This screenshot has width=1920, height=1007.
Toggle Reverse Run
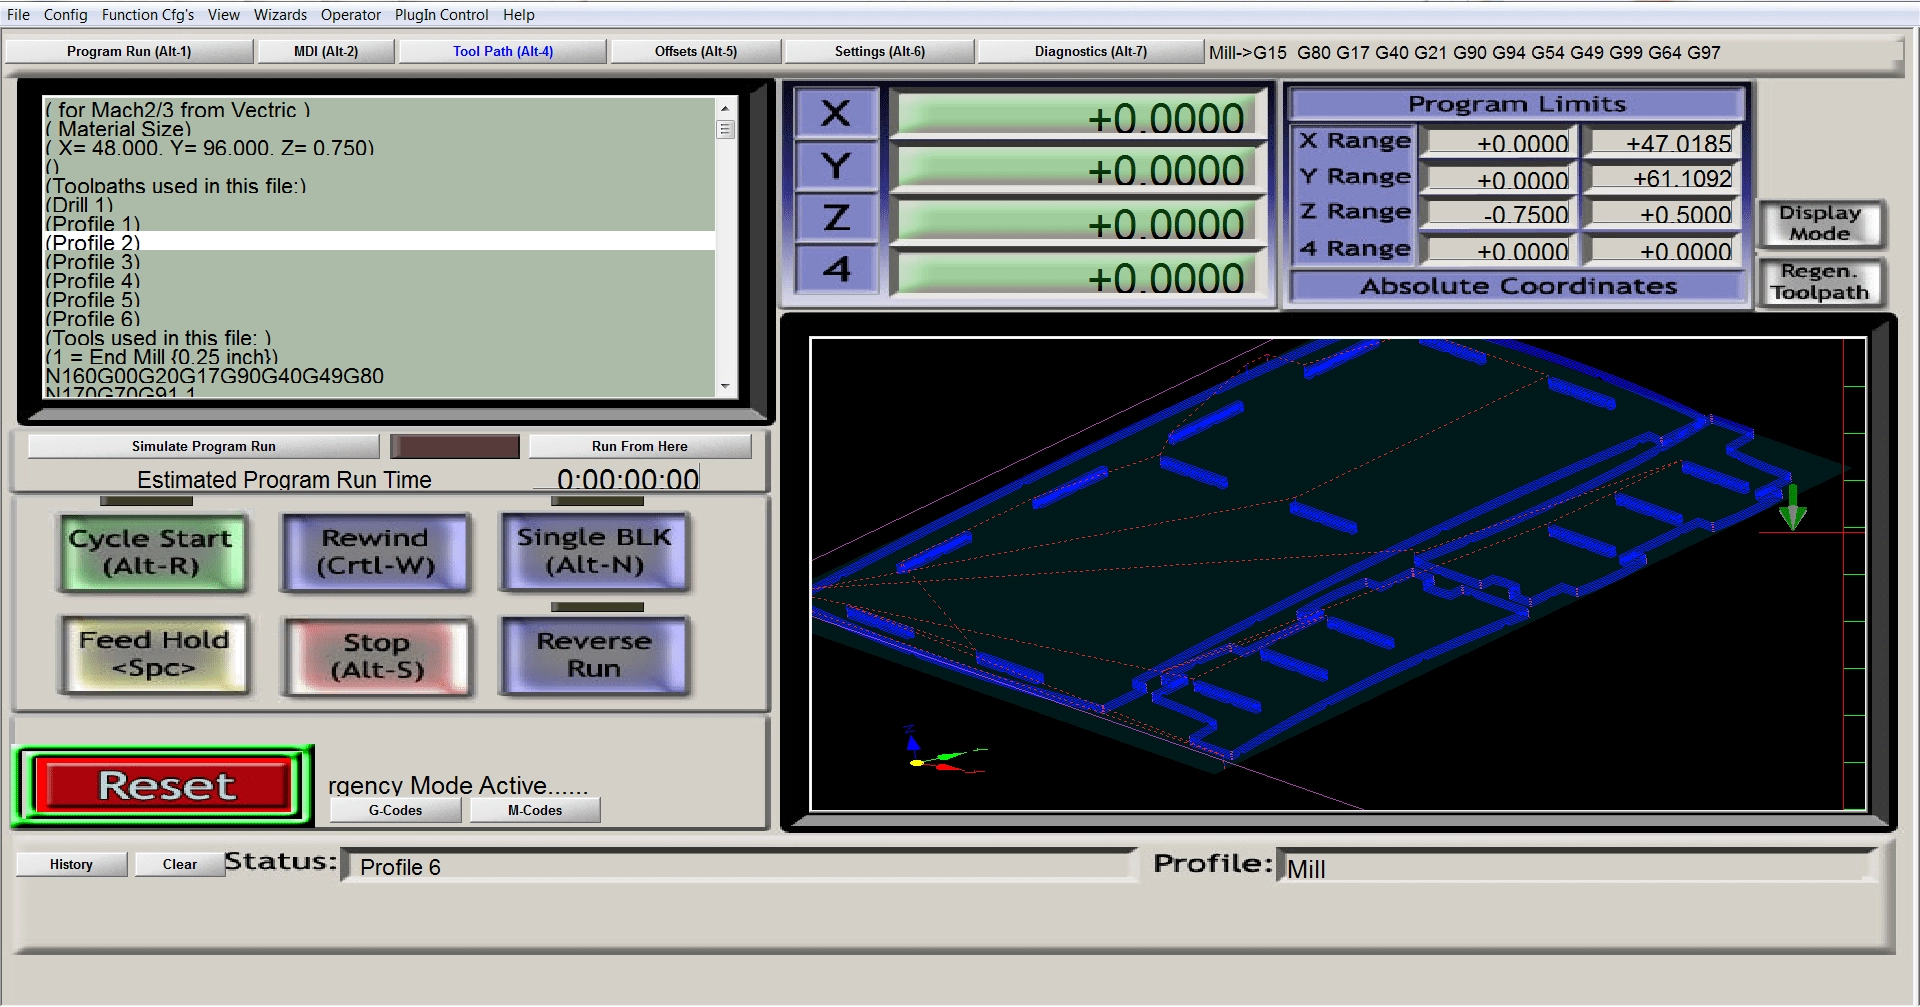tap(594, 655)
